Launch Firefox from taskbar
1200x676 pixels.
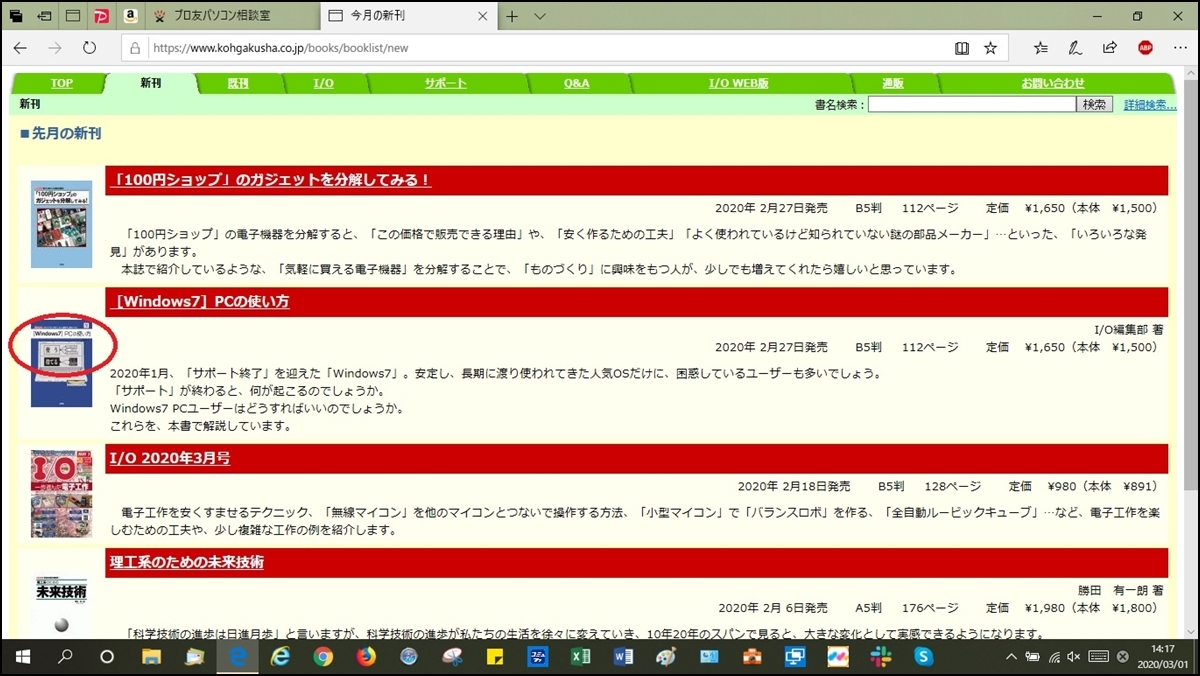point(366,658)
